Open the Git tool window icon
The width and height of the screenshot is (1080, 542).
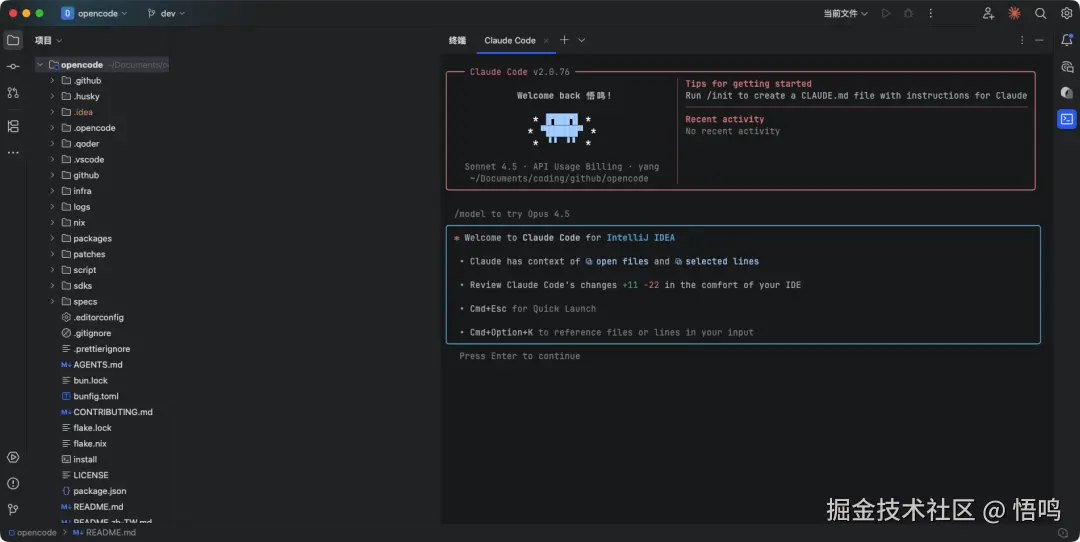coord(13,510)
